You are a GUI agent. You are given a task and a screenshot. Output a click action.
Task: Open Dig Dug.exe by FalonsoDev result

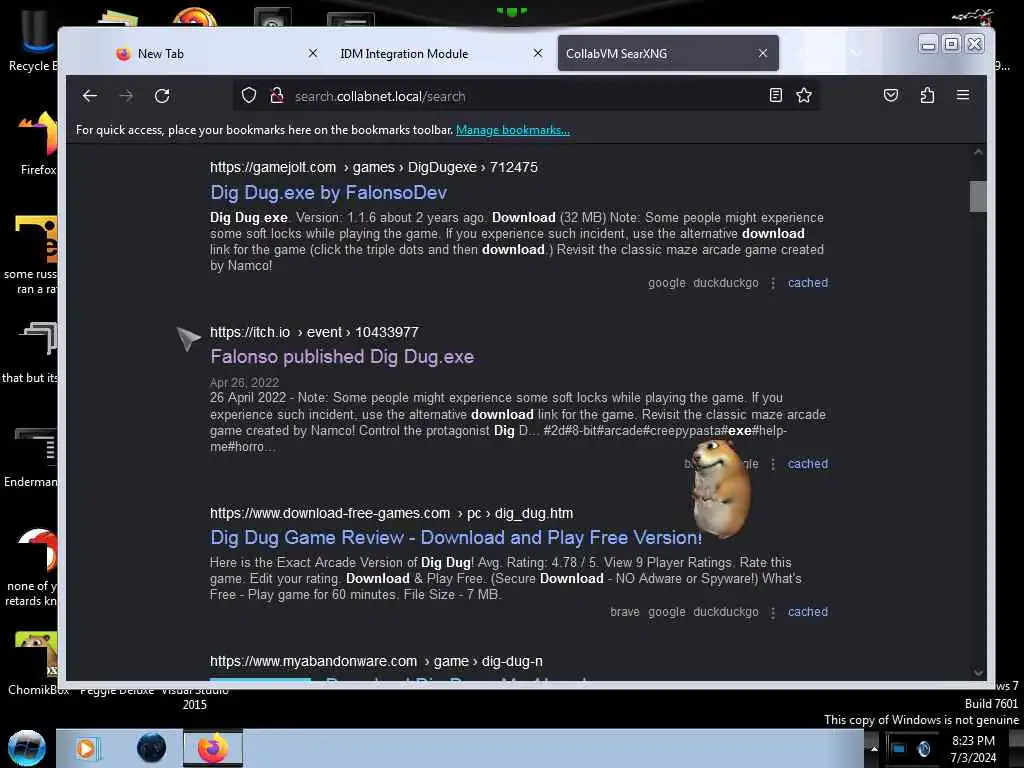(328, 193)
